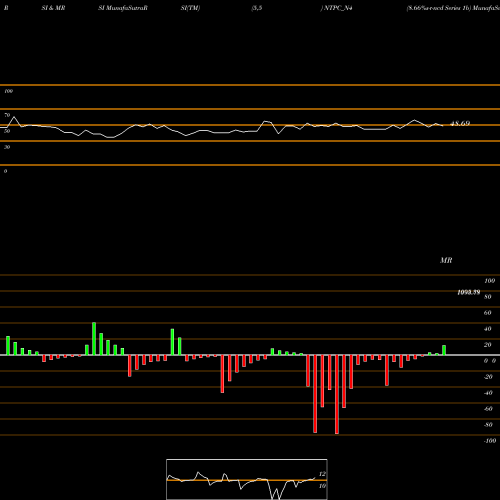
Task: Click the 8.66% Series 1b title text
Action: point(439,8)
